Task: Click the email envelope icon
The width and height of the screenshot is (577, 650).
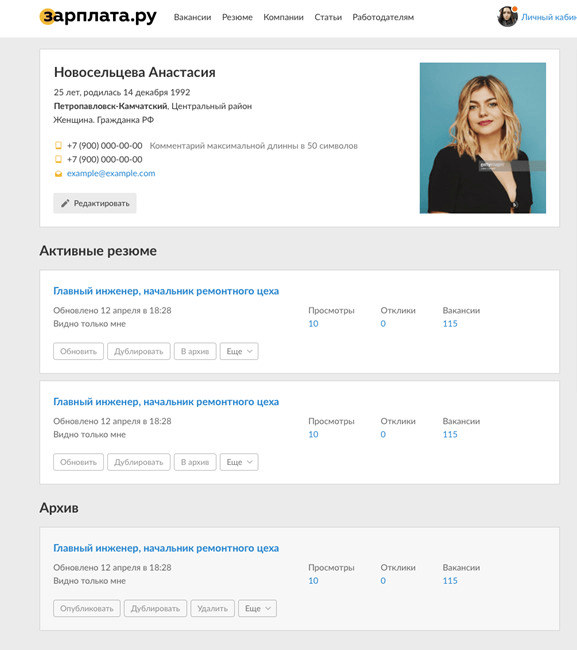Action: point(58,173)
